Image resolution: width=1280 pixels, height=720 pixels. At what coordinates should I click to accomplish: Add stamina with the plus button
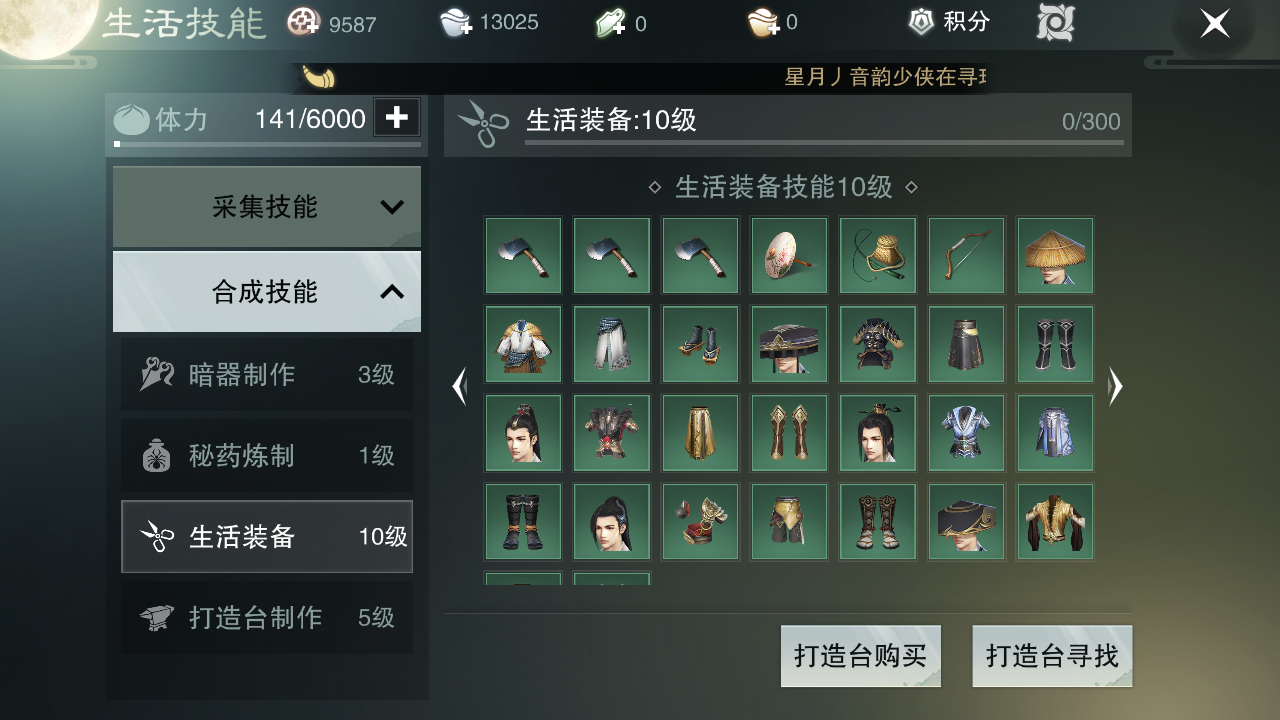397,118
